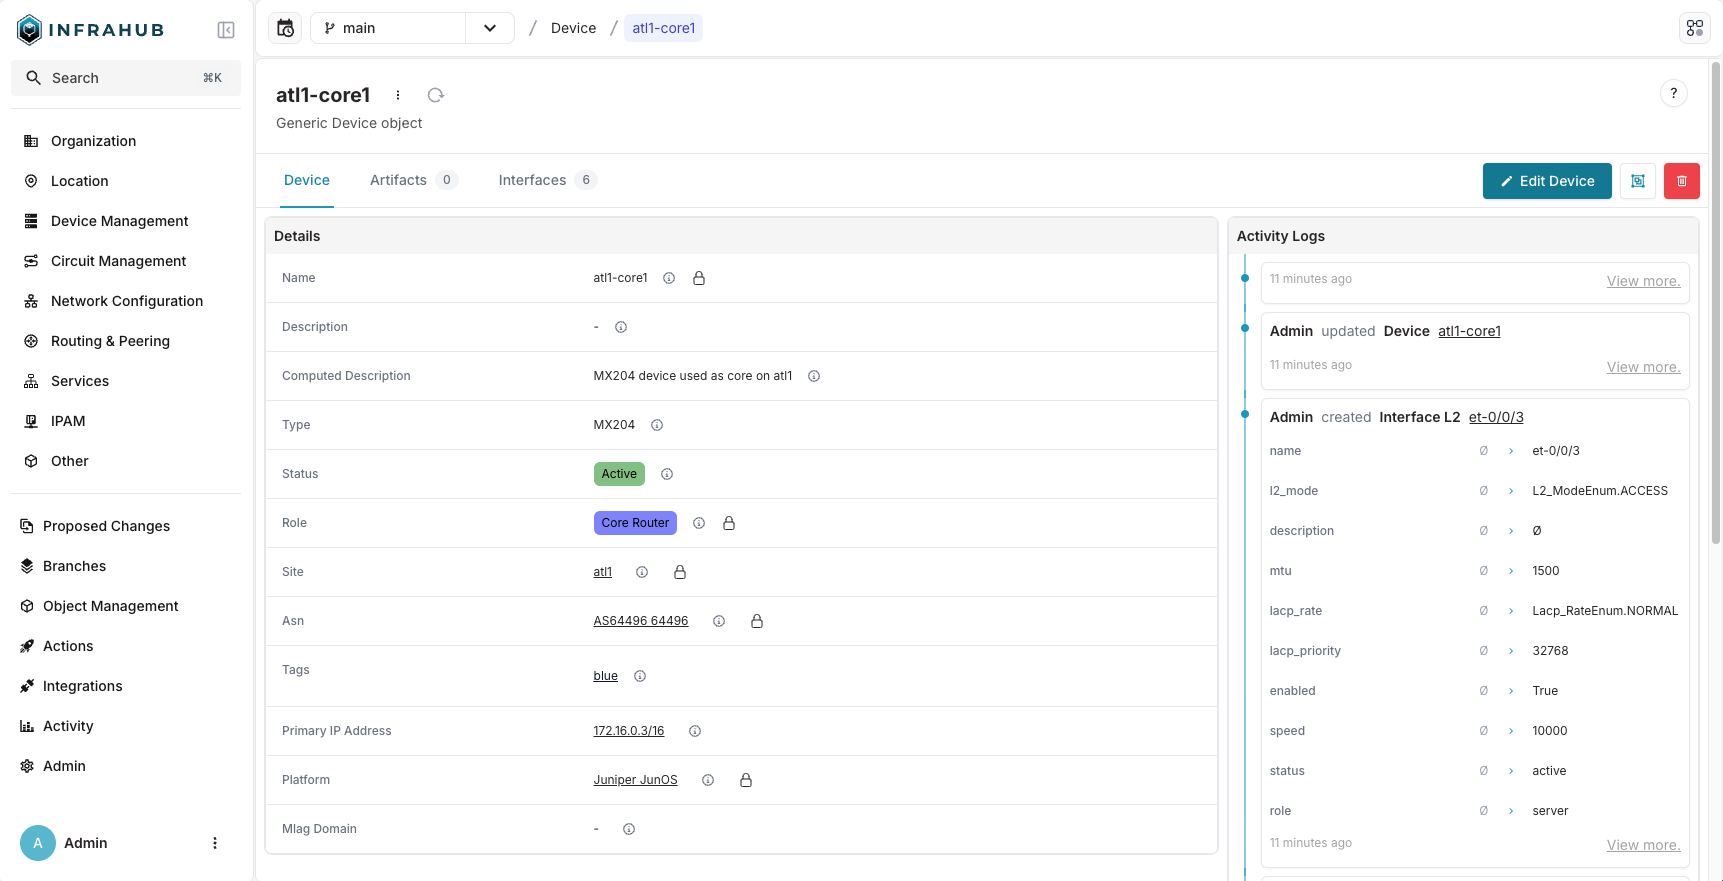Open Proposed Changes in the sidebar

coord(106,526)
